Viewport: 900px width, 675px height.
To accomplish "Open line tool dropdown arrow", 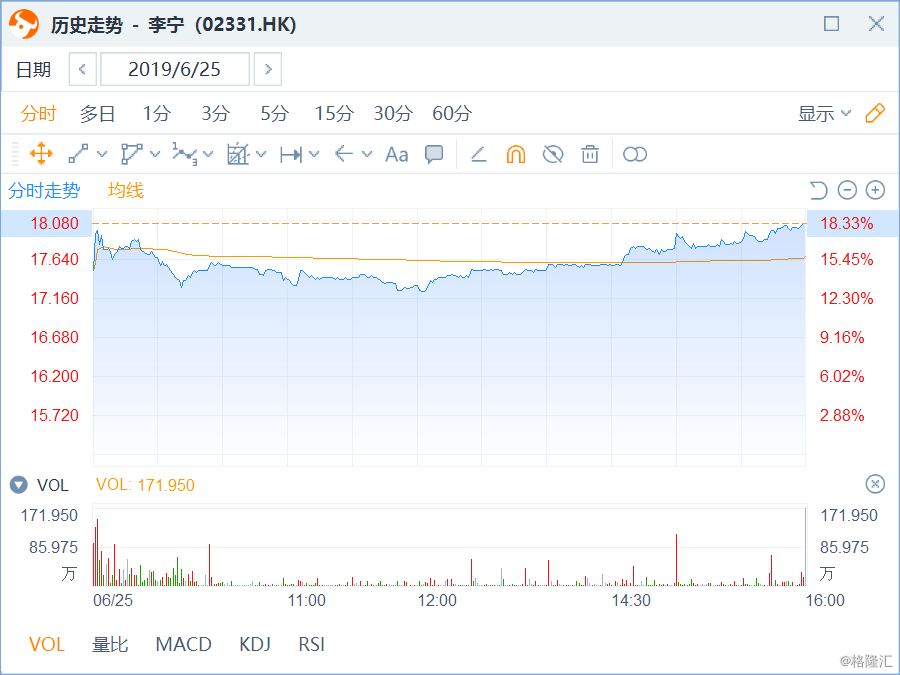I will 102,154.
